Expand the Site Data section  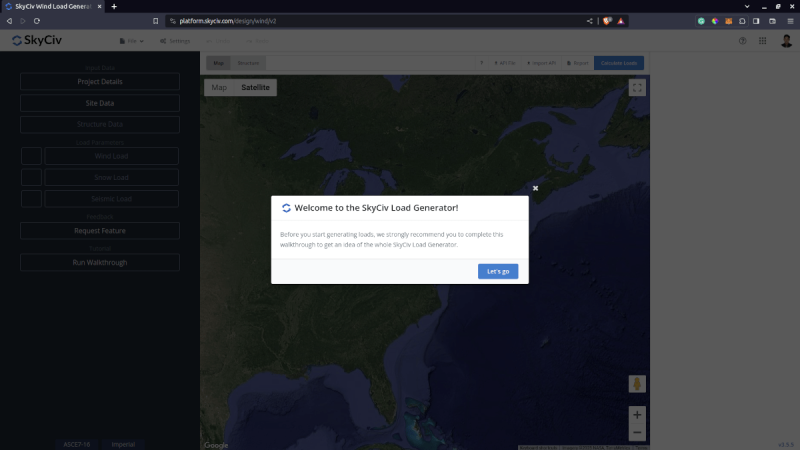[x=99, y=103]
